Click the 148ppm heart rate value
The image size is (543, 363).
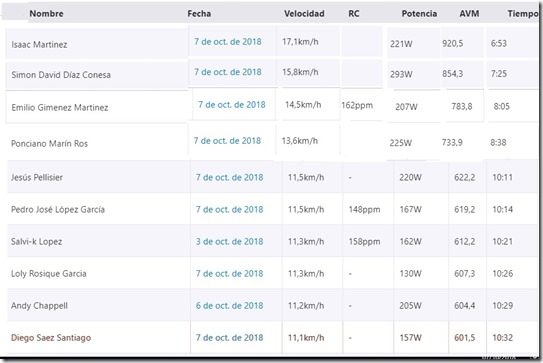pos(364,210)
